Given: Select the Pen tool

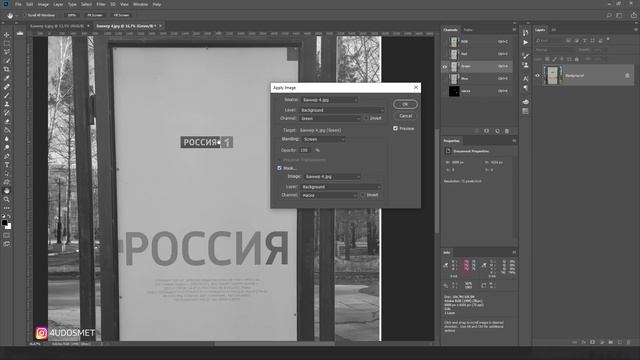Looking at the screenshot, I should 7,156.
